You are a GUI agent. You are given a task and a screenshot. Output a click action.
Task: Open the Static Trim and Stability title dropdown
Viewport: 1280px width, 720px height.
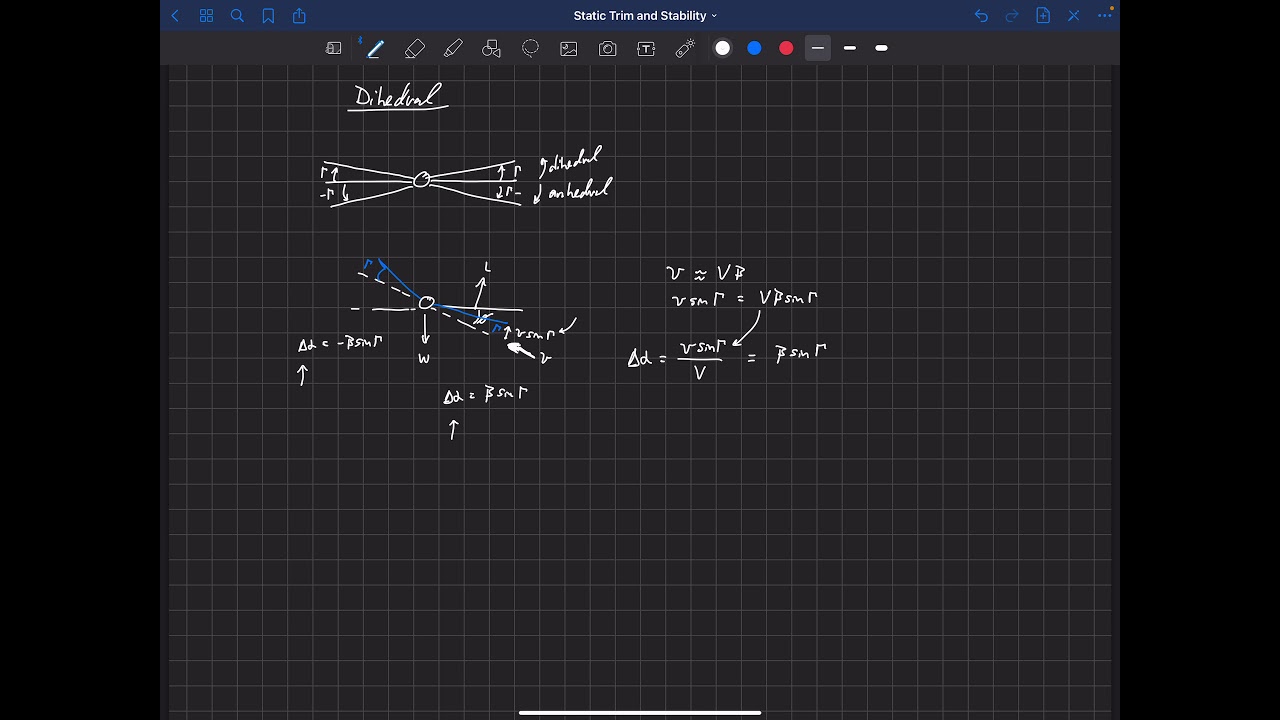click(x=645, y=16)
